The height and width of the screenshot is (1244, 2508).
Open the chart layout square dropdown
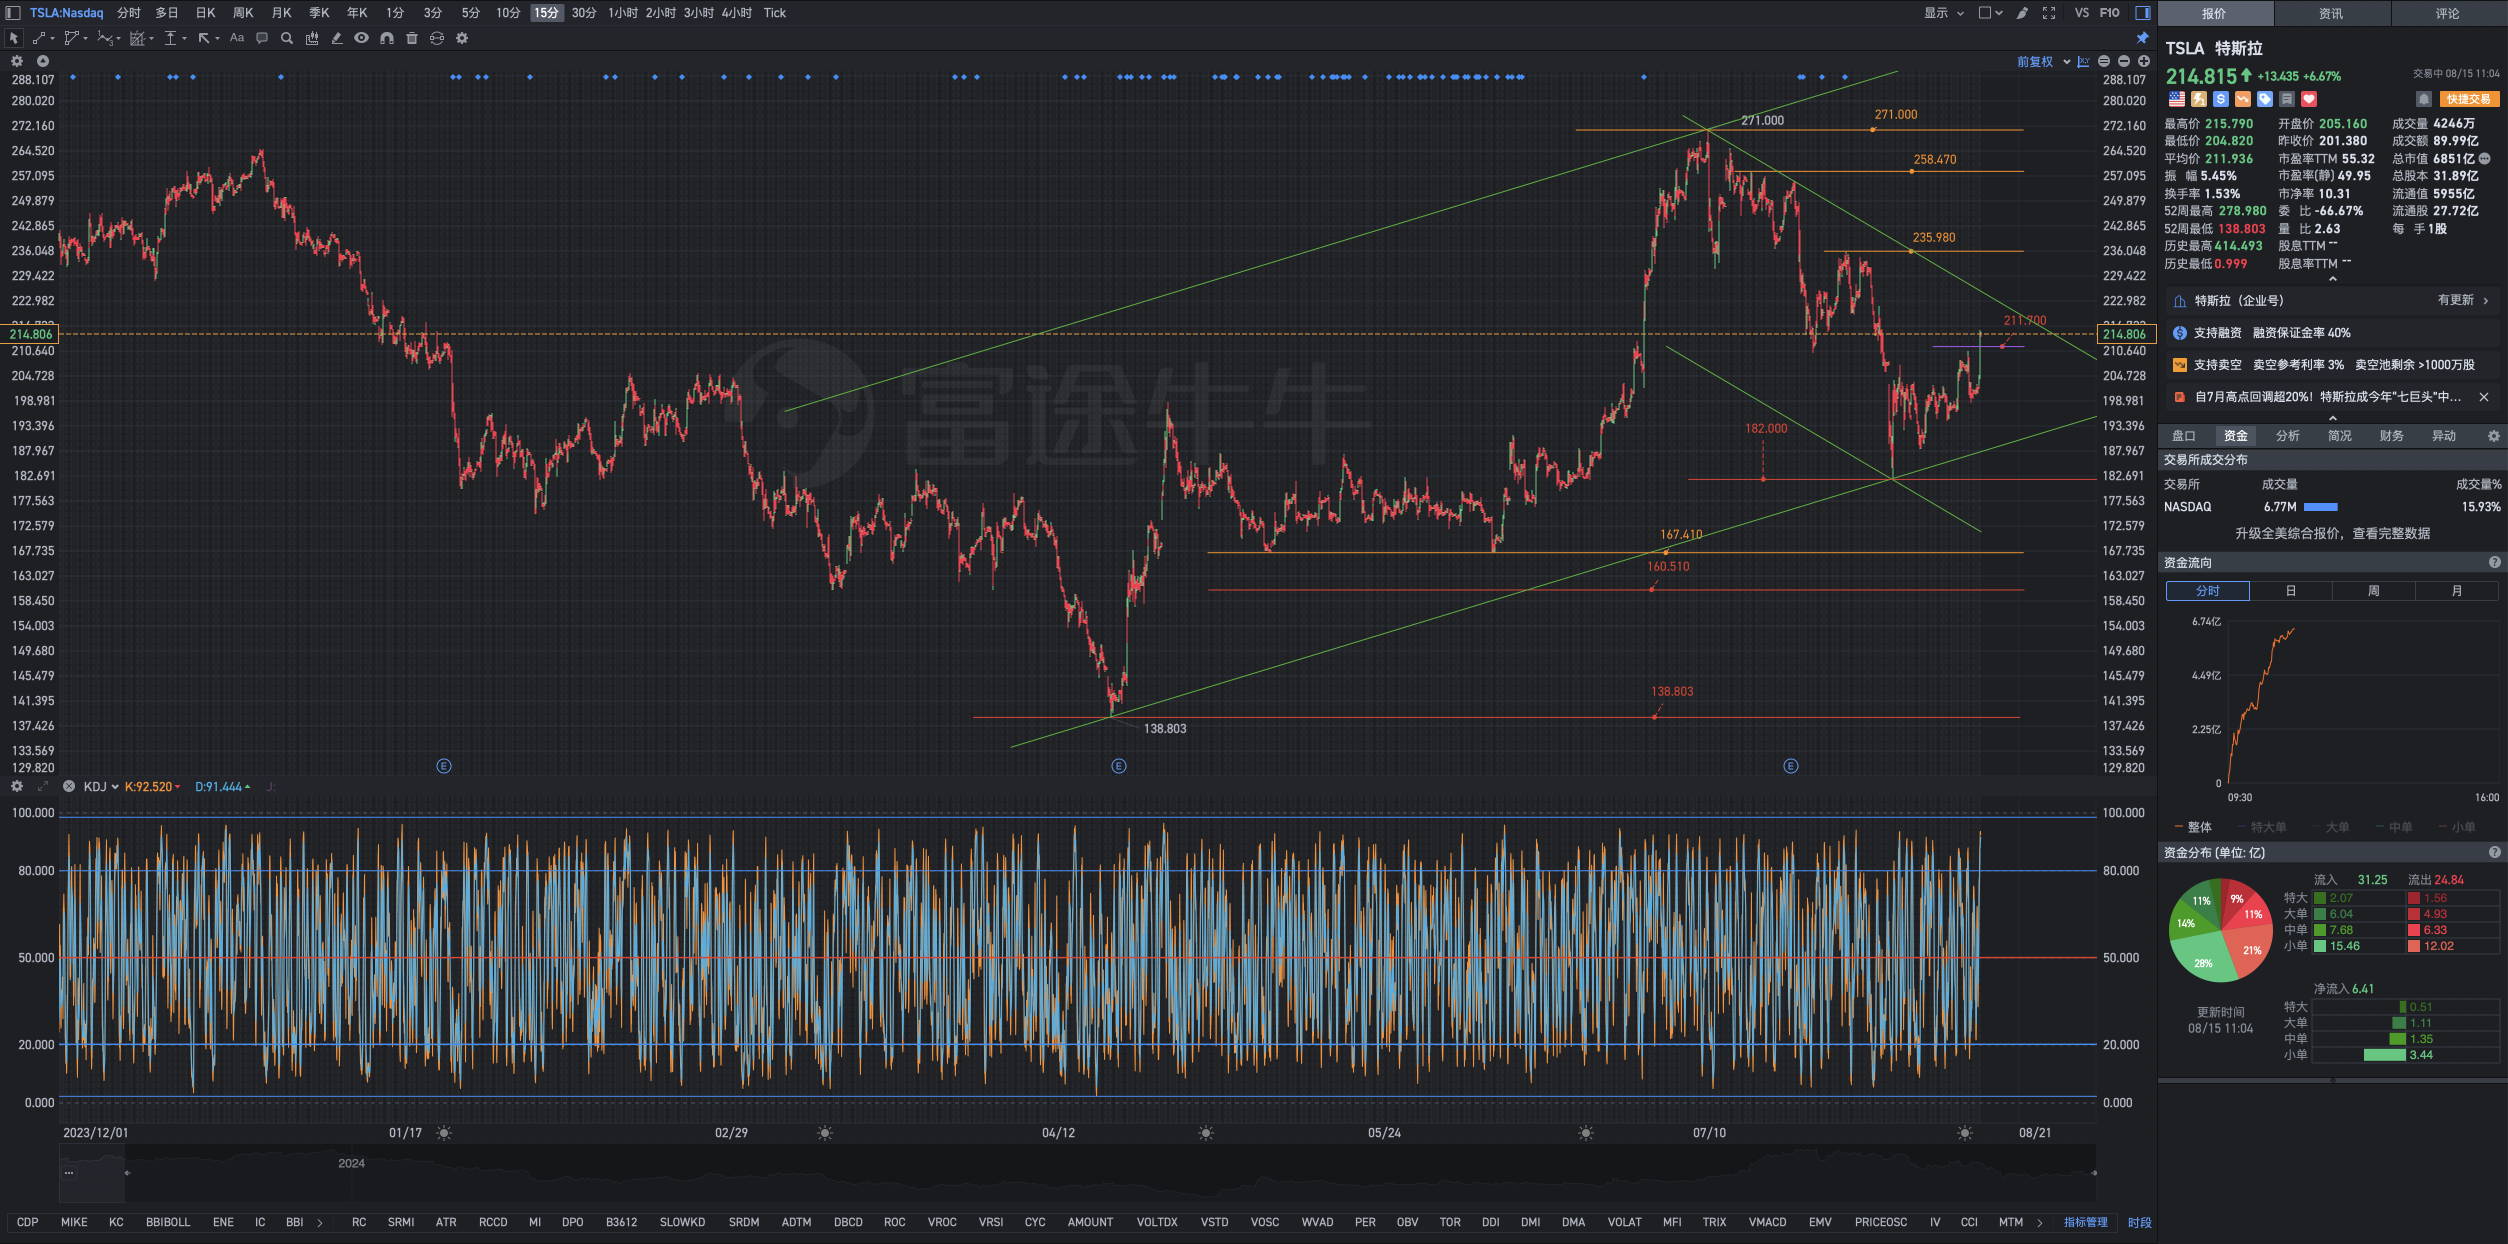[x=1990, y=13]
